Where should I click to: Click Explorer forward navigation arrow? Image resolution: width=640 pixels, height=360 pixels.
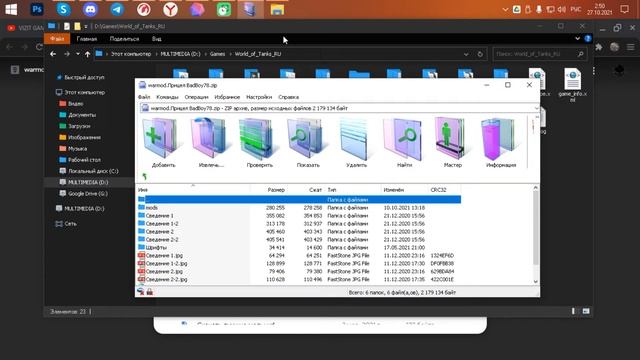67,54
